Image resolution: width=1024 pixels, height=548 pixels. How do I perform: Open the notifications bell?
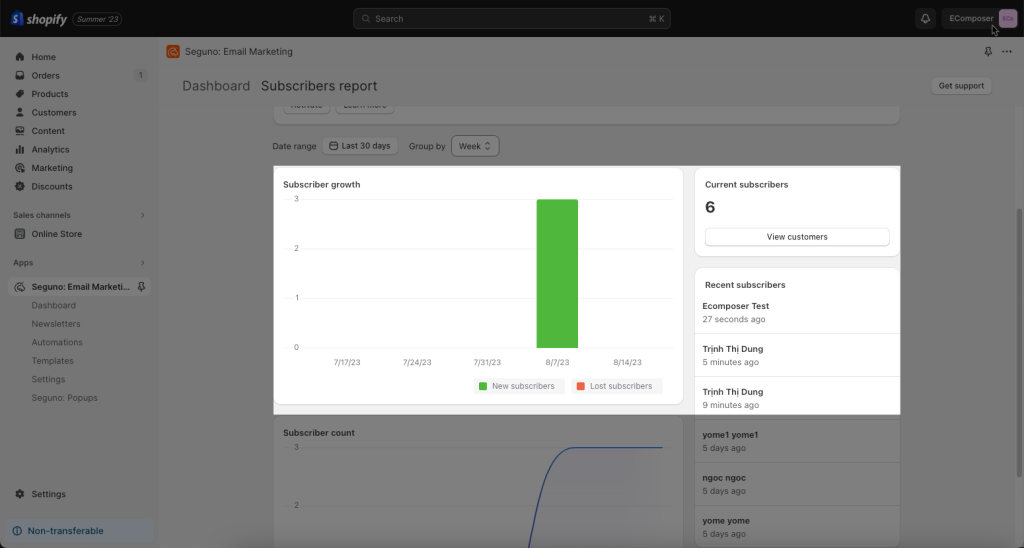tap(925, 19)
